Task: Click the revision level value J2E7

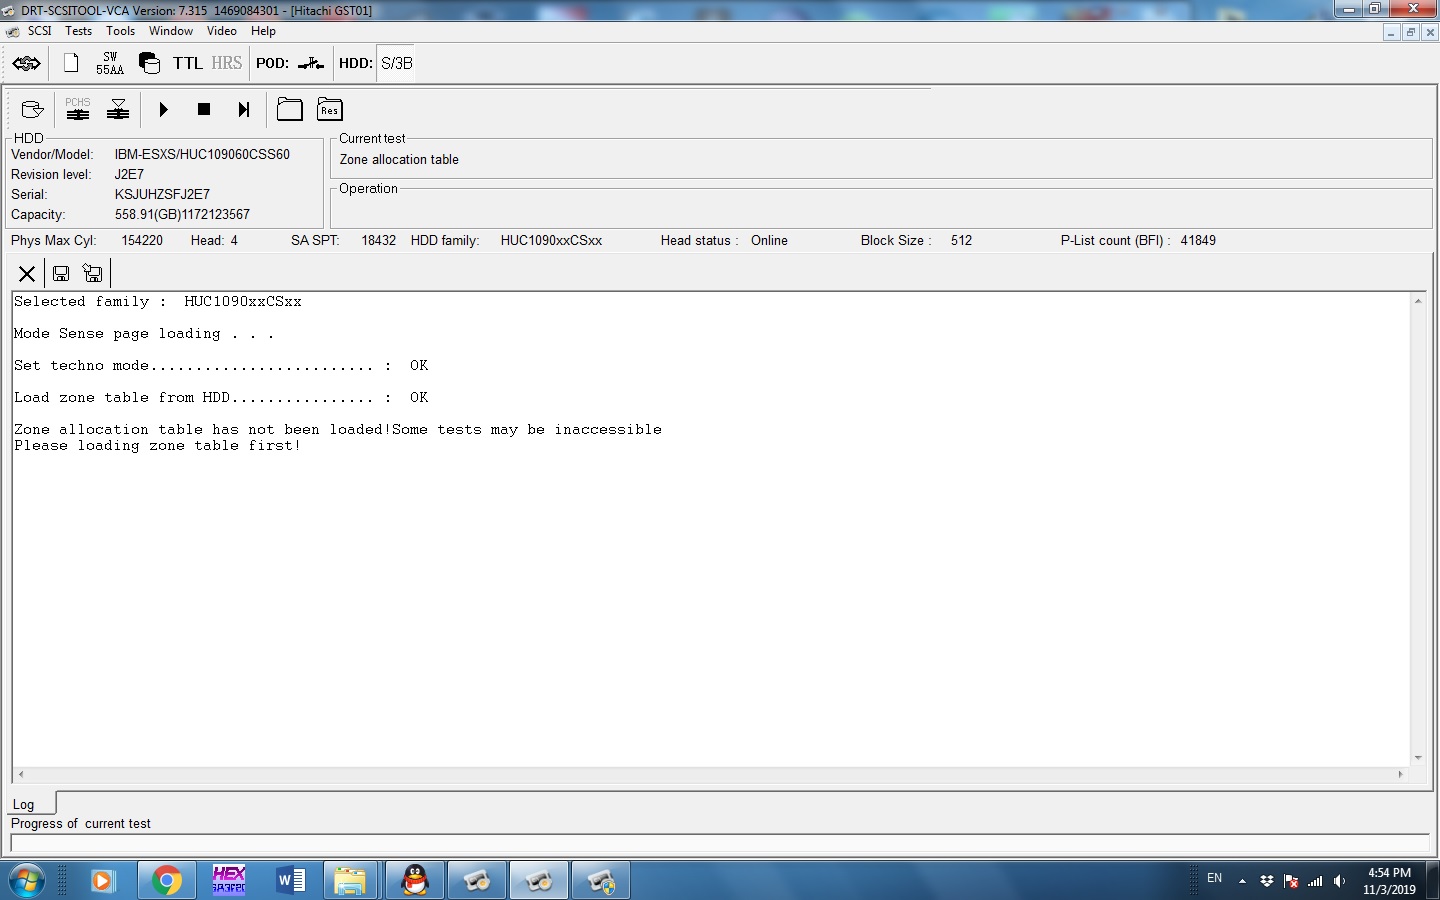Action: [129, 174]
